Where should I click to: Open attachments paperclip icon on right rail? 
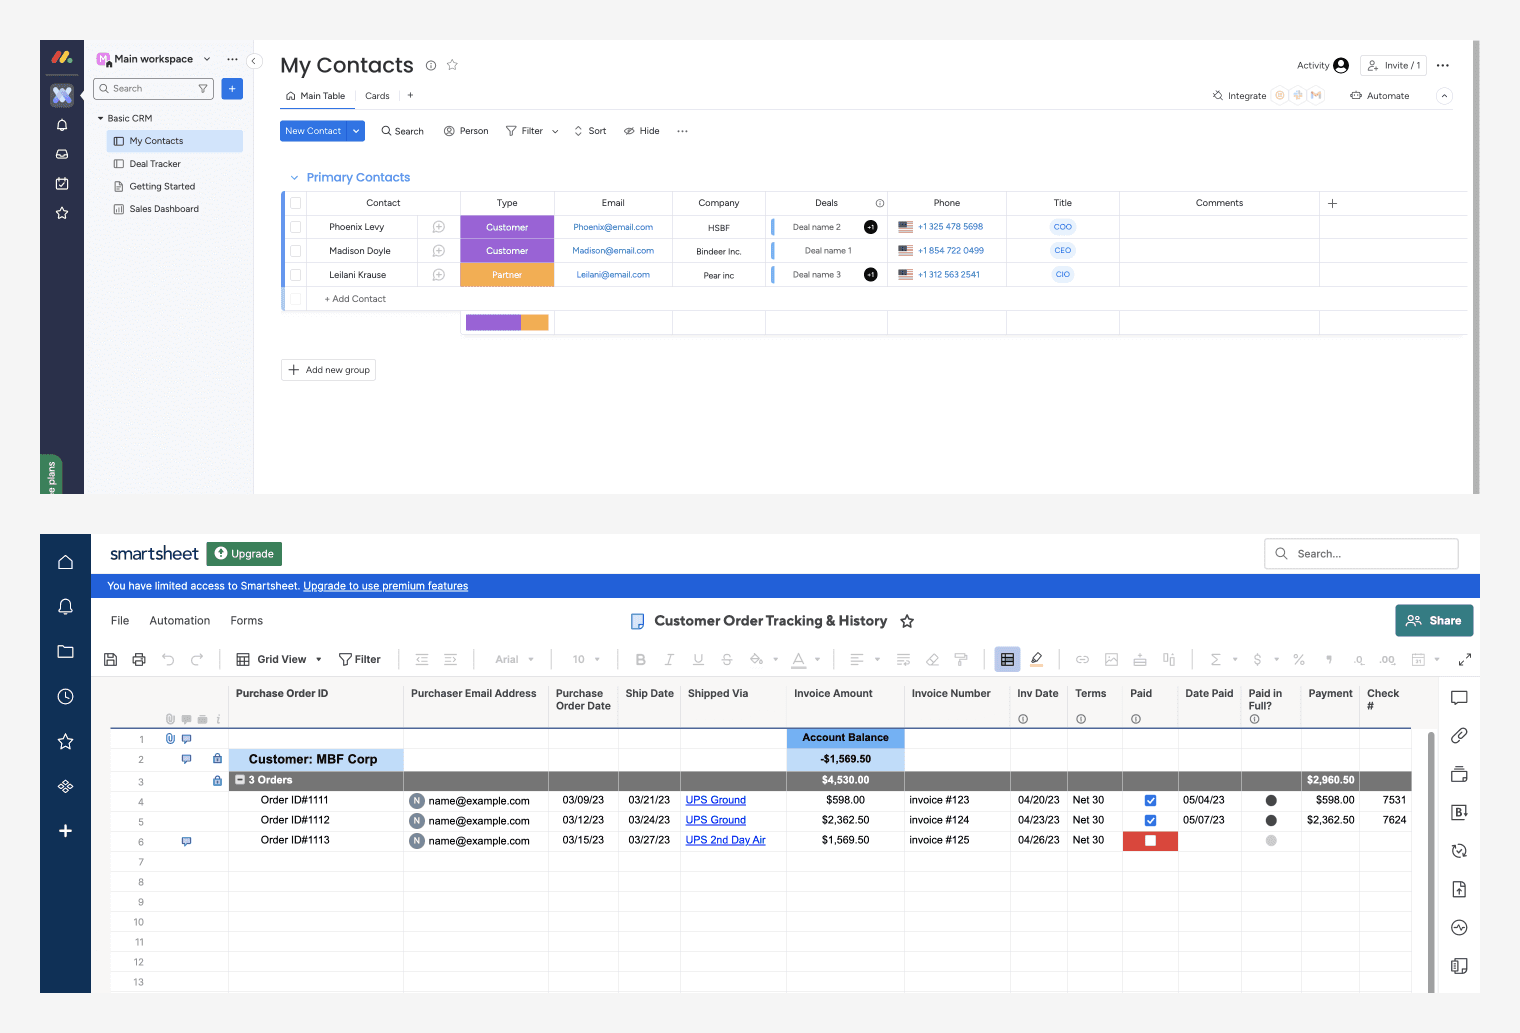coord(1459,736)
